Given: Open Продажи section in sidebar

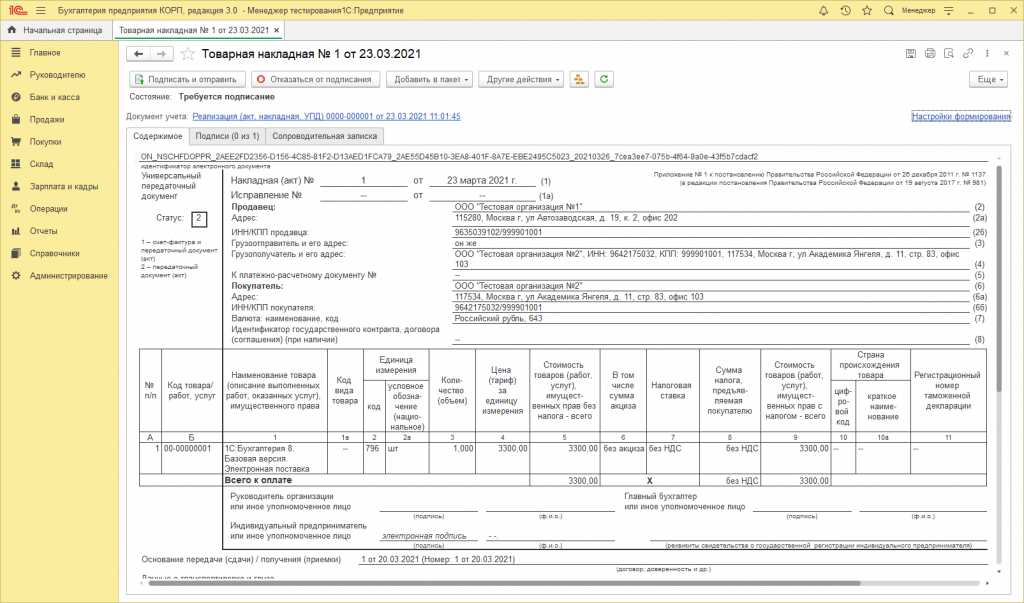Looking at the screenshot, I should pyautogui.click(x=47, y=120).
